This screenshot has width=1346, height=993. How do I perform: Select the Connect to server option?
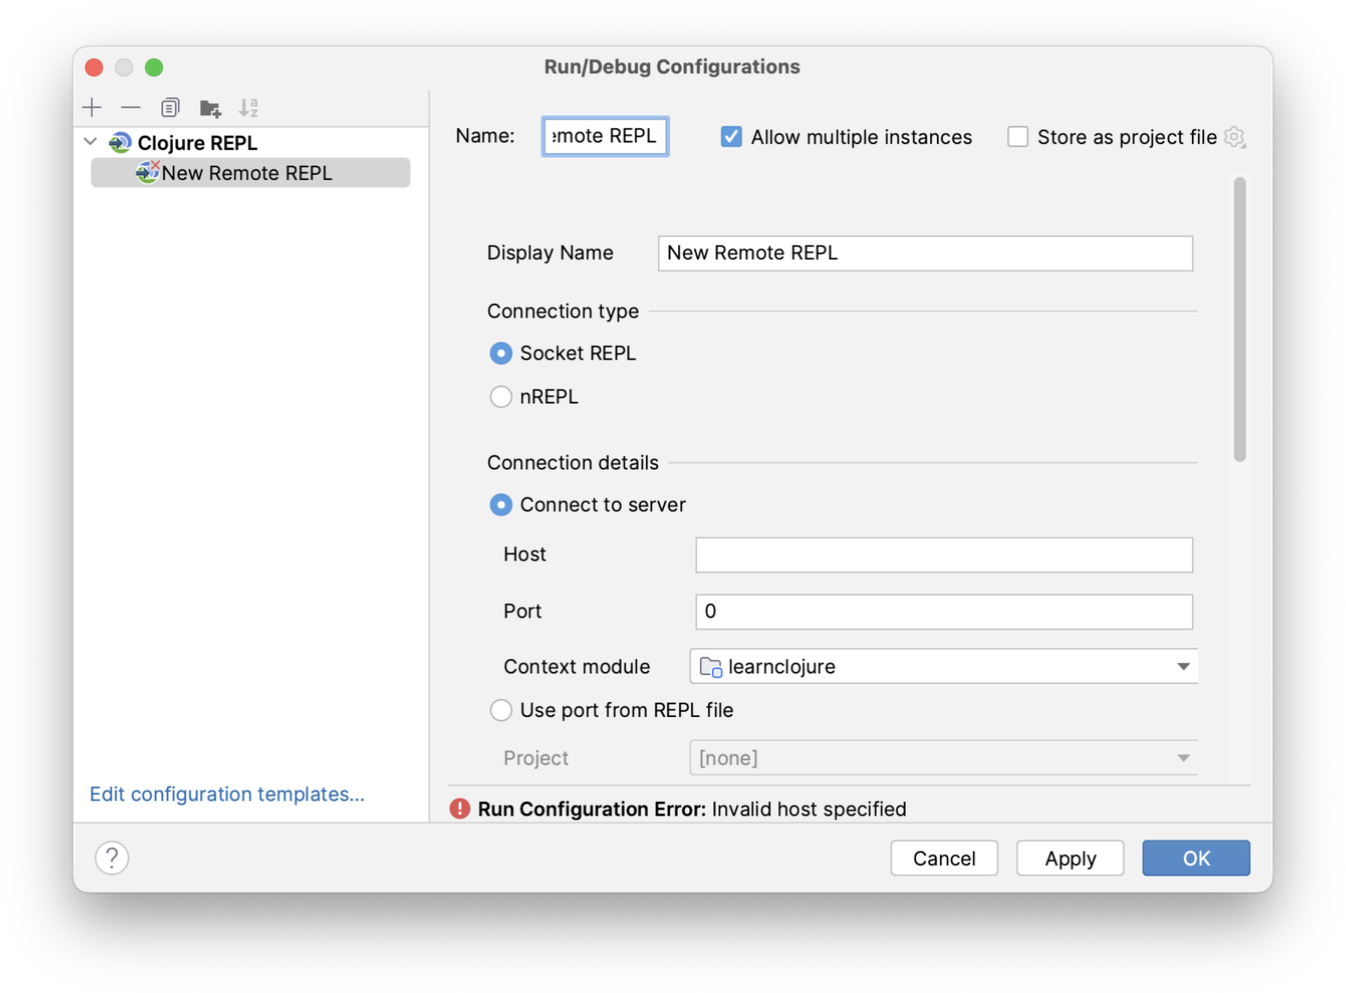[501, 505]
